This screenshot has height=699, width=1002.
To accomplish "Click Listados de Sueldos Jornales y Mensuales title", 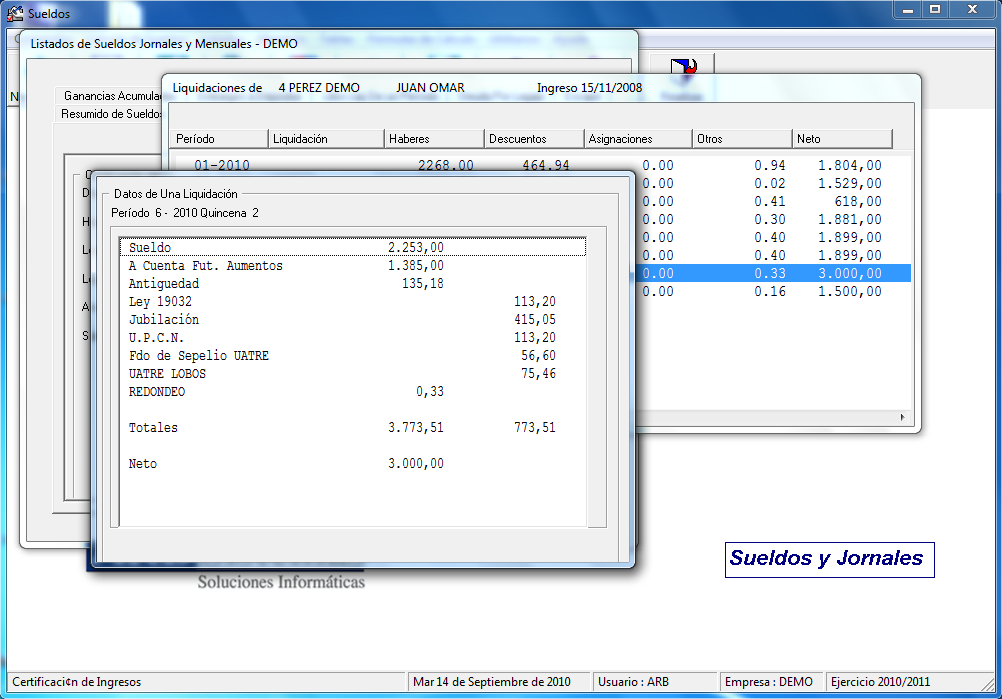I will (164, 44).
